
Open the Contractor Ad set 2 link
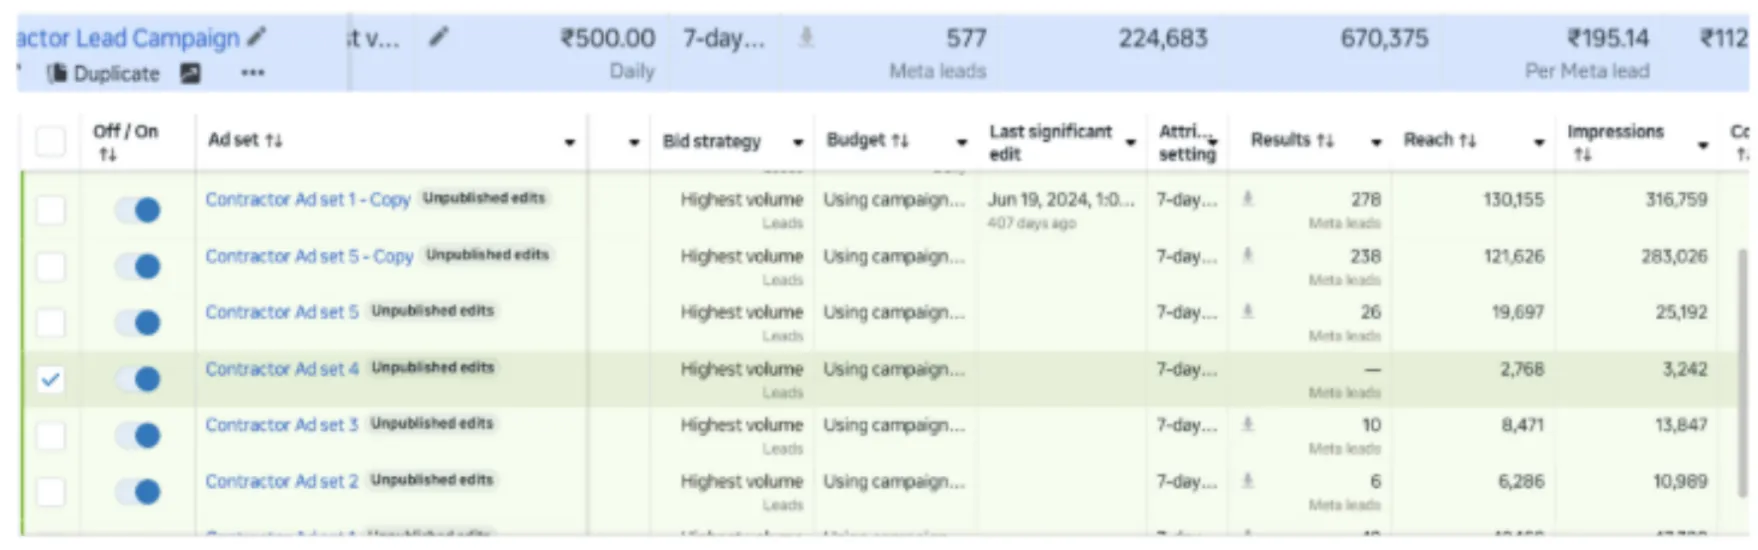coord(281,482)
